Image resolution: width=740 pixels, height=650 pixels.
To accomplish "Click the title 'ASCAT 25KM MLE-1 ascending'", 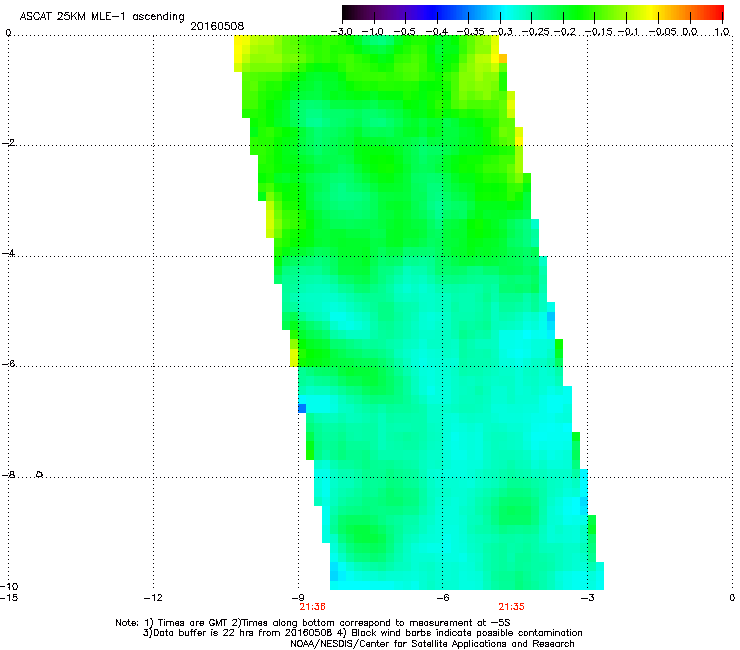I will [102, 17].
